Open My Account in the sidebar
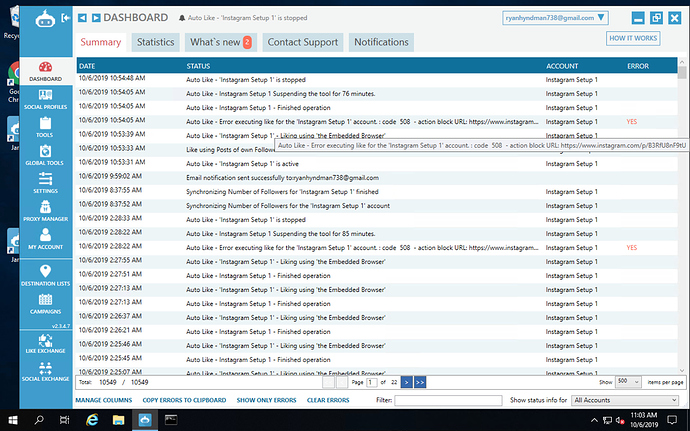The width and height of the screenshot is (690, 431). click(45, 239)
